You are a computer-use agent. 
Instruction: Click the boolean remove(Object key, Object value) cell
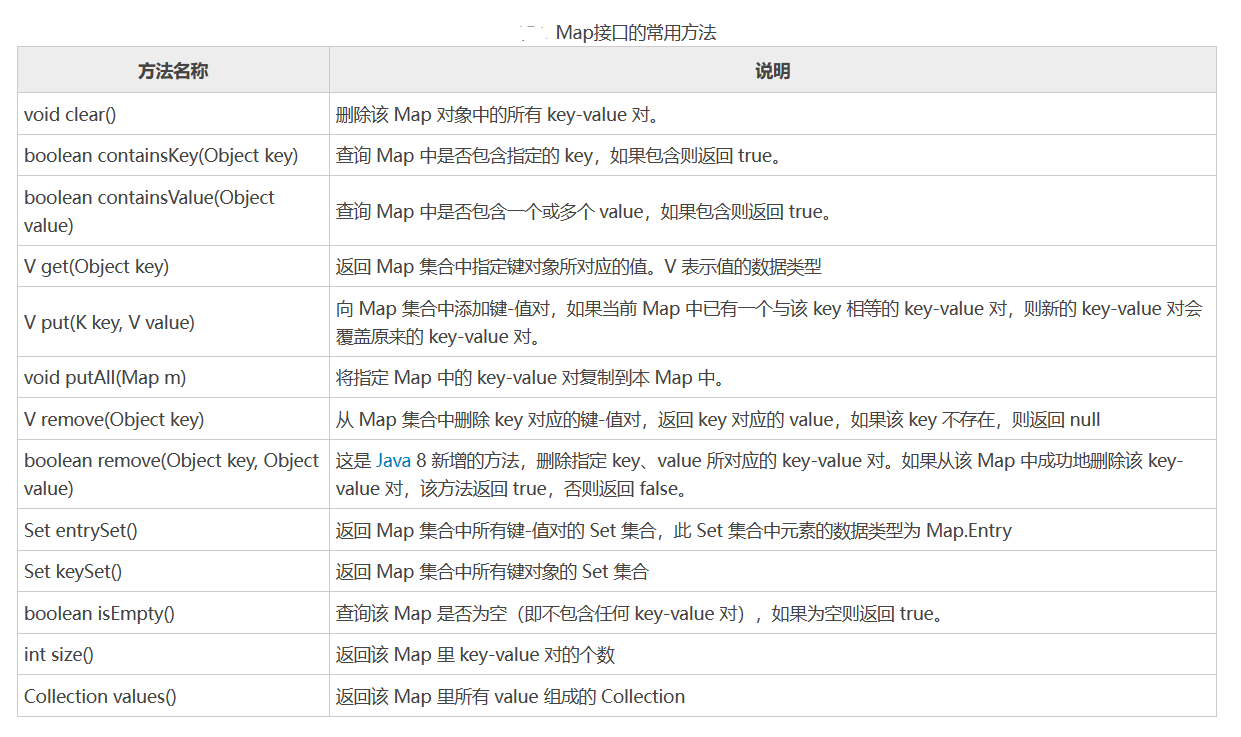click(171, 474)
